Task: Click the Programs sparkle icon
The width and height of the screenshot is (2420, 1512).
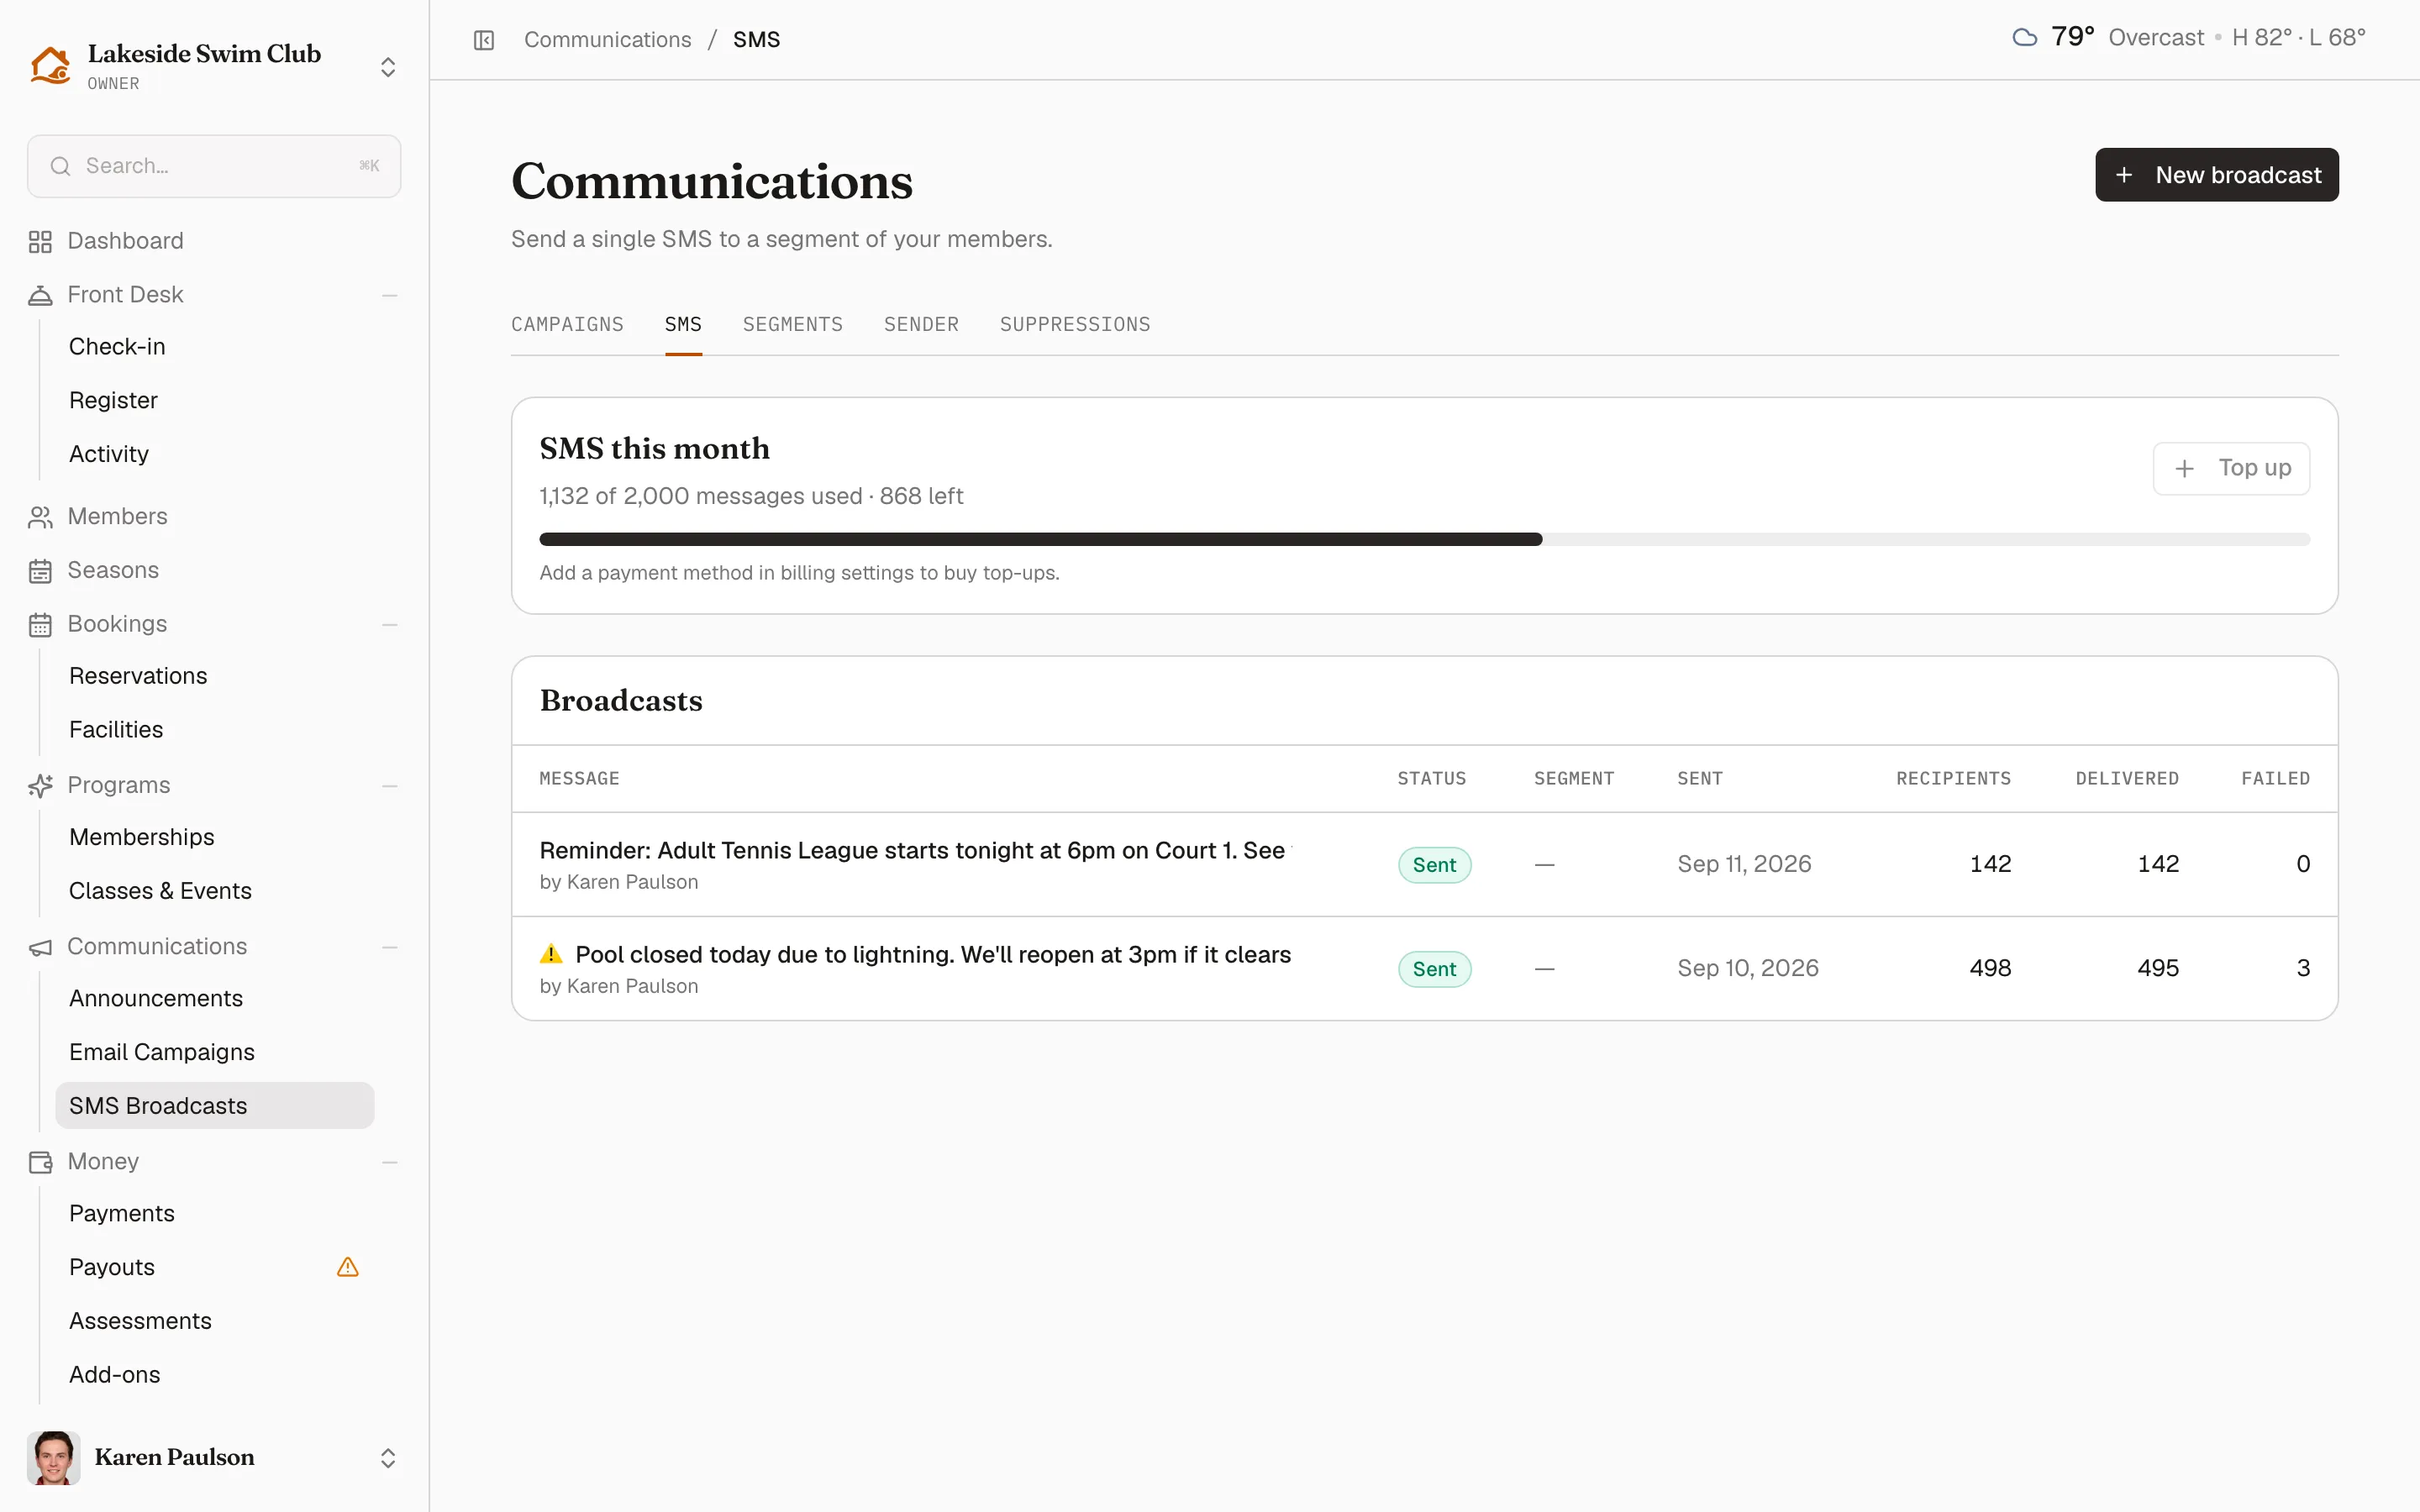Action: coord(40,786)
